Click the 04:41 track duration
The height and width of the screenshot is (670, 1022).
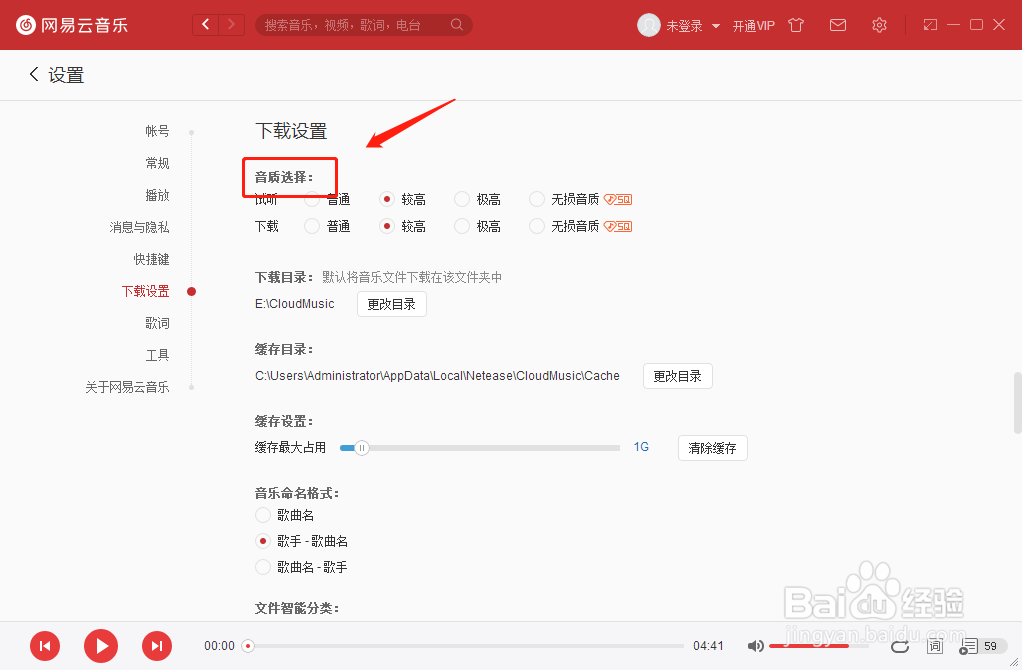tap(708, 646)
